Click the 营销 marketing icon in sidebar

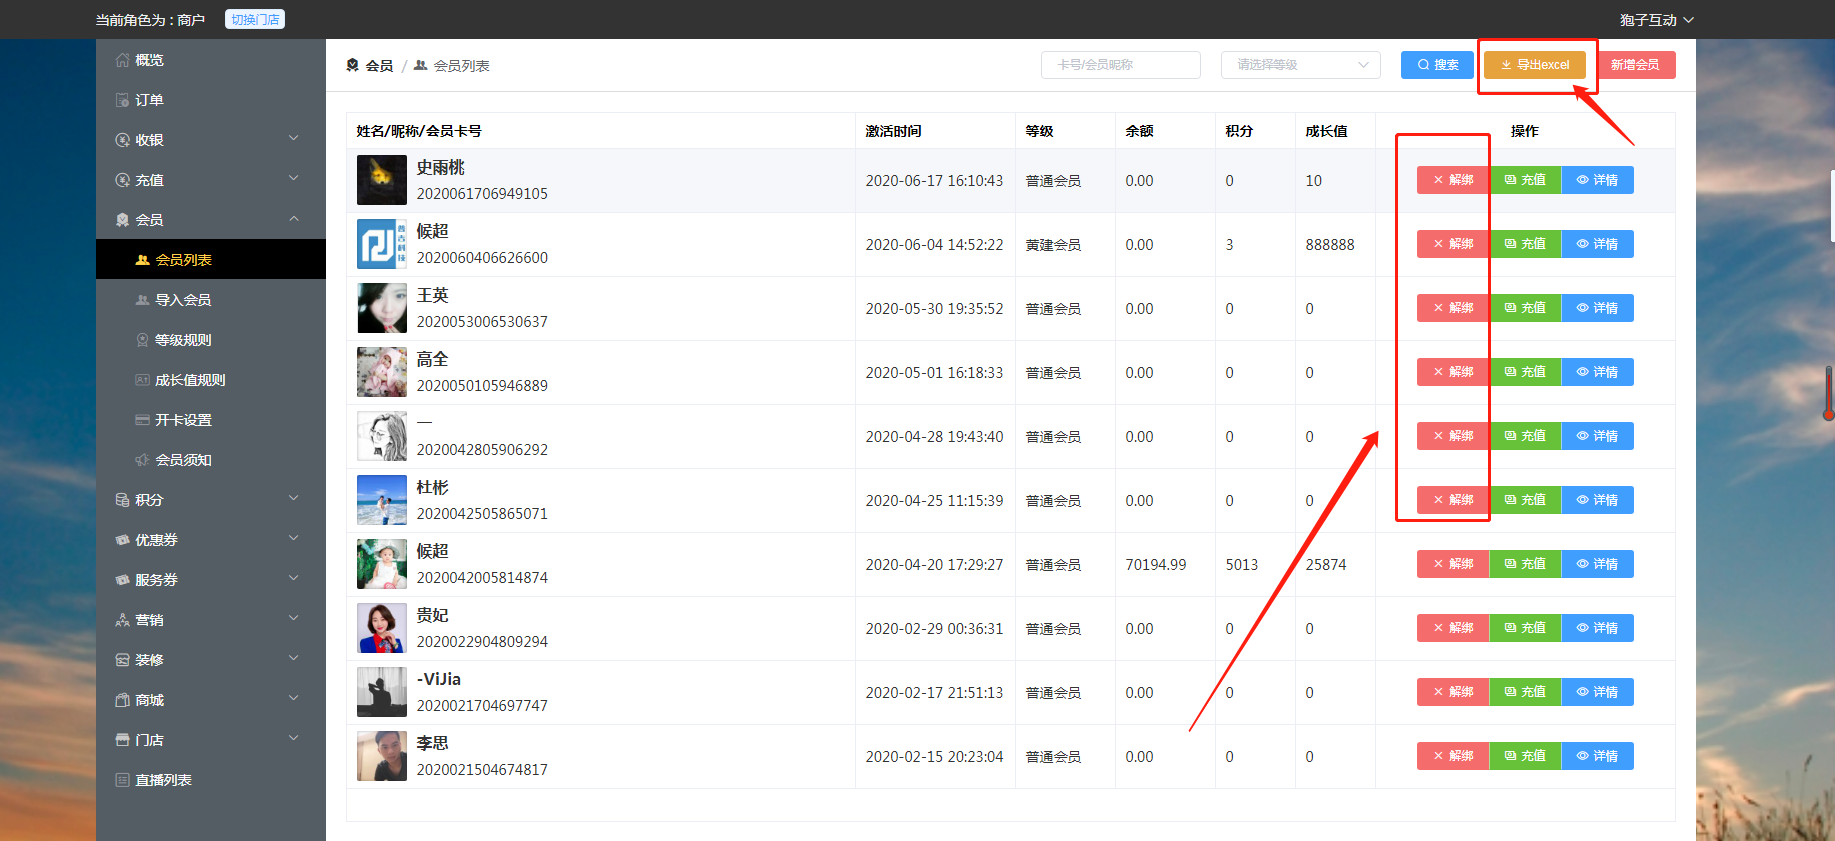pos(122,620)
